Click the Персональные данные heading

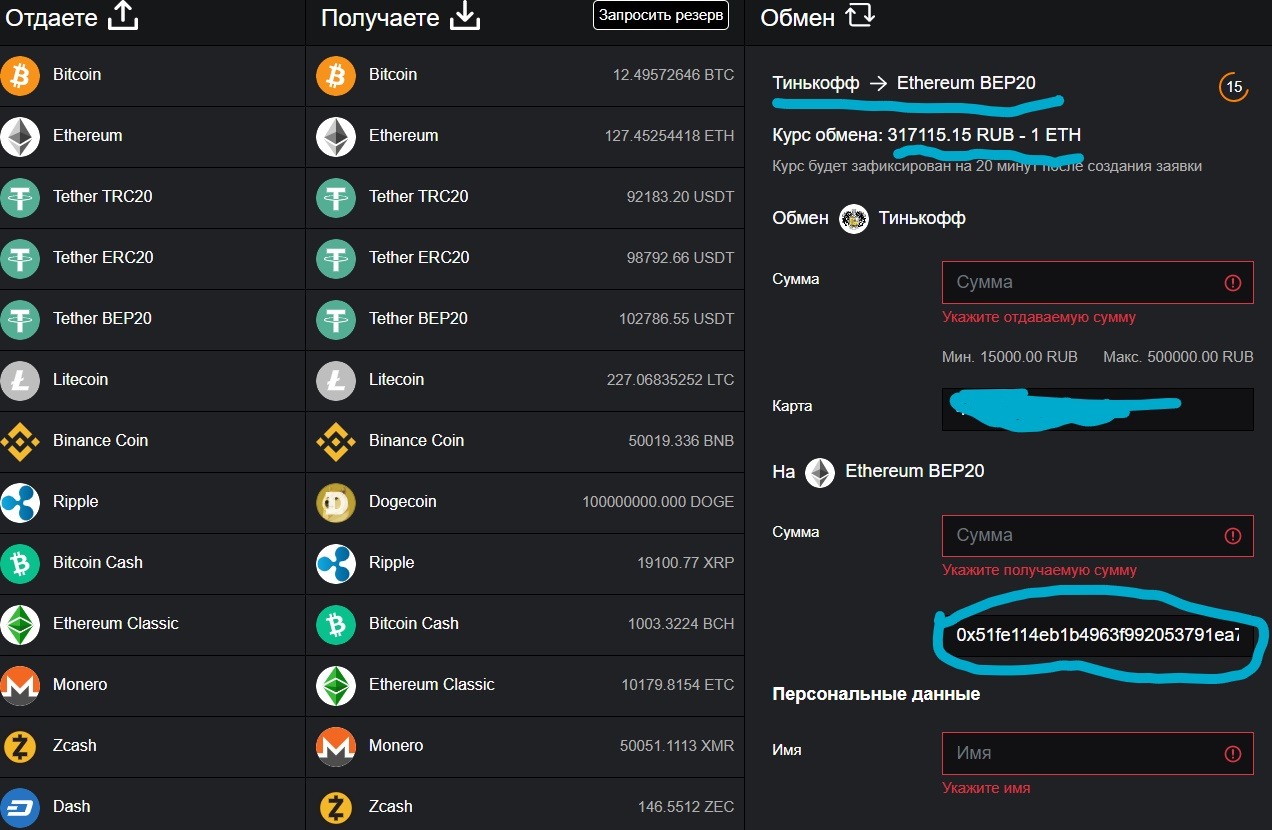876,694
